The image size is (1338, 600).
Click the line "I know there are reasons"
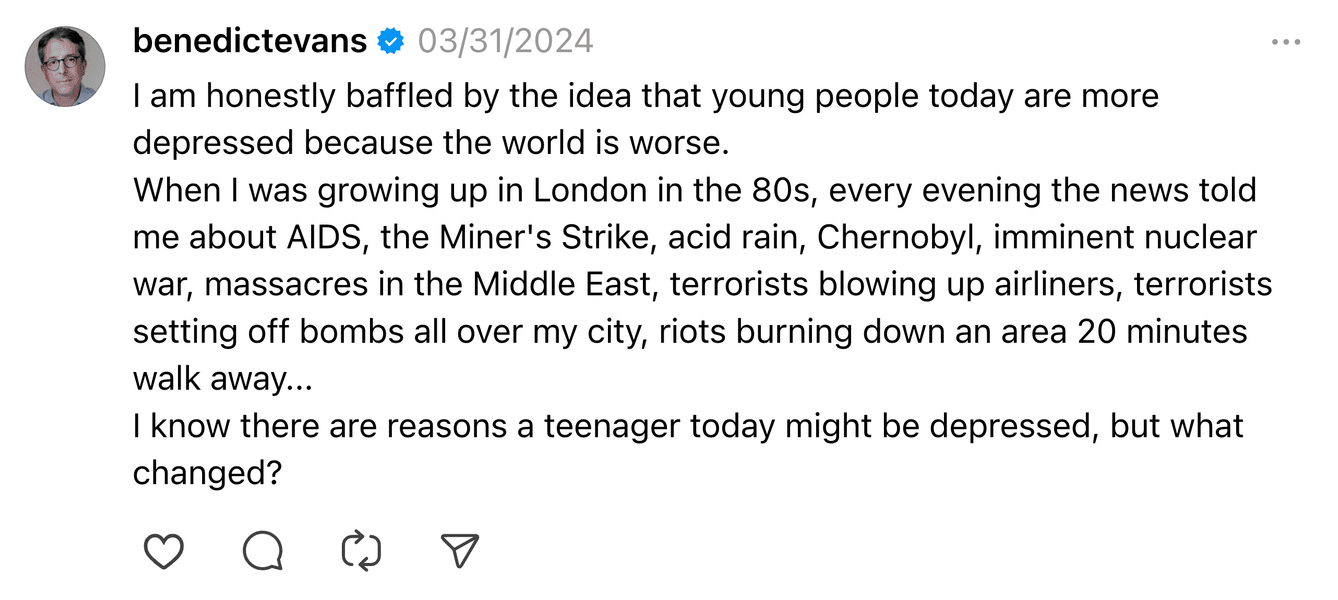click(688, 425)
